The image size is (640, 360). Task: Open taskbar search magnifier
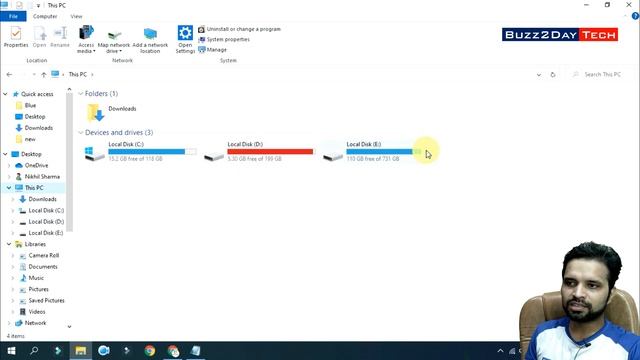(34, 351)
